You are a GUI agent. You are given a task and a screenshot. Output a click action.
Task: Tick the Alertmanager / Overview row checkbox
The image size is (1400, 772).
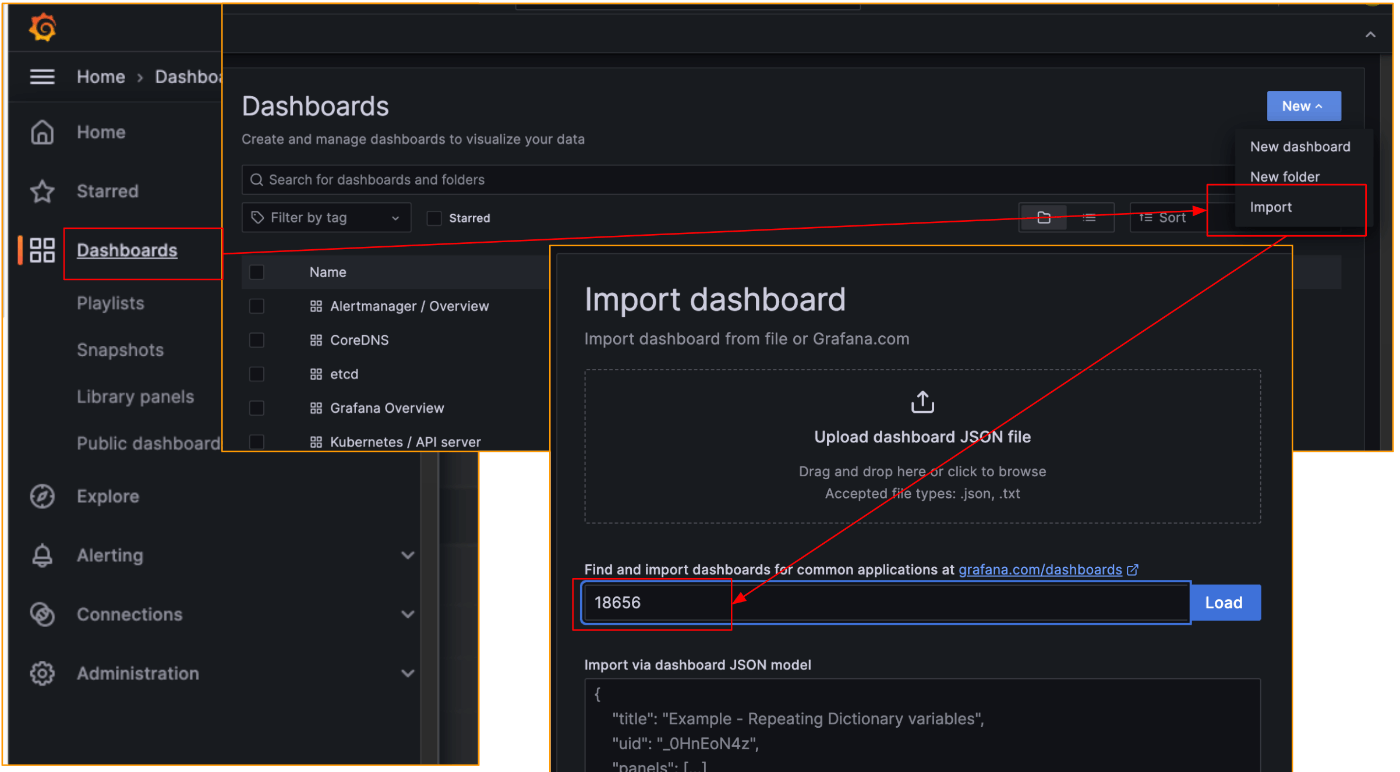click(x=257, y=306)
